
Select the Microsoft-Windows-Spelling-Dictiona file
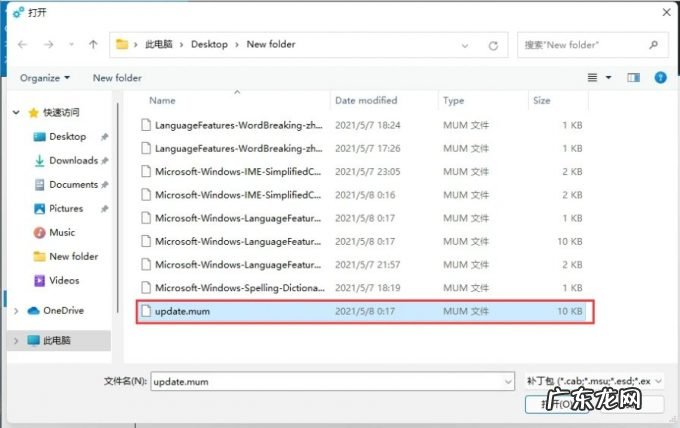tap(362, 288)
